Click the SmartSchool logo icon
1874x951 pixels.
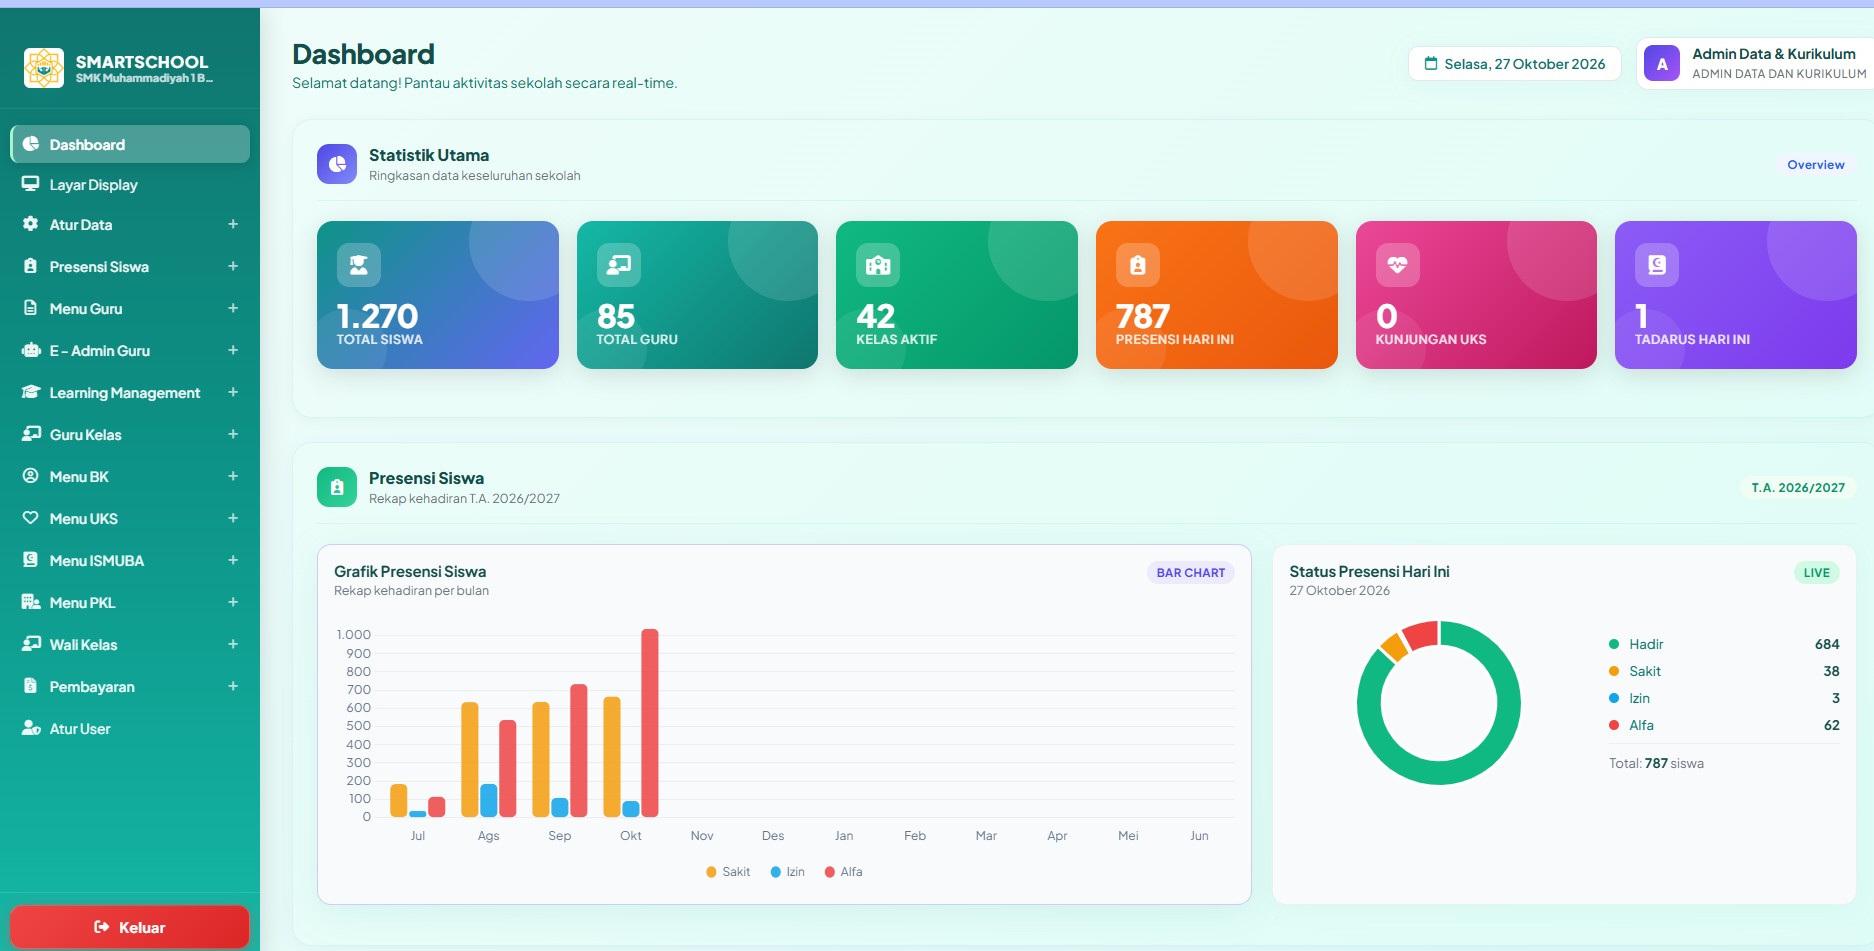coord(44,68)
